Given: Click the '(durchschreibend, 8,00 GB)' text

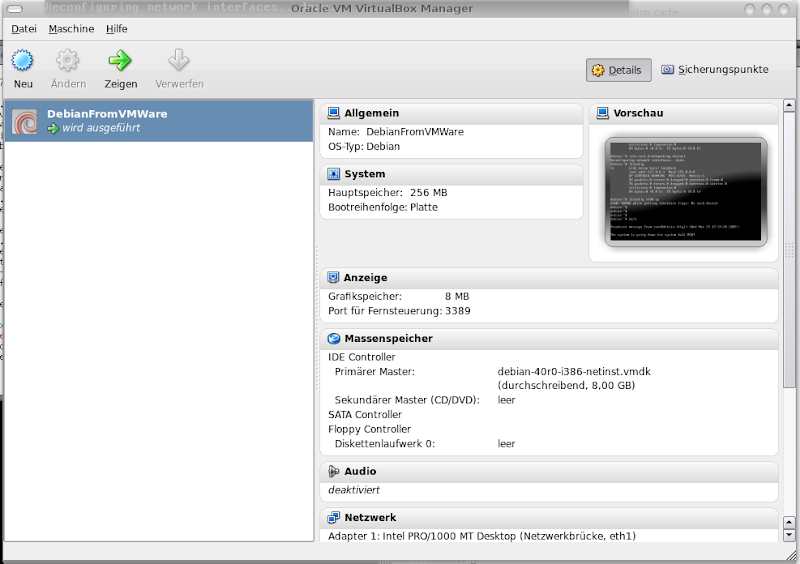Looking at the screenshot, I should [566, 385].
